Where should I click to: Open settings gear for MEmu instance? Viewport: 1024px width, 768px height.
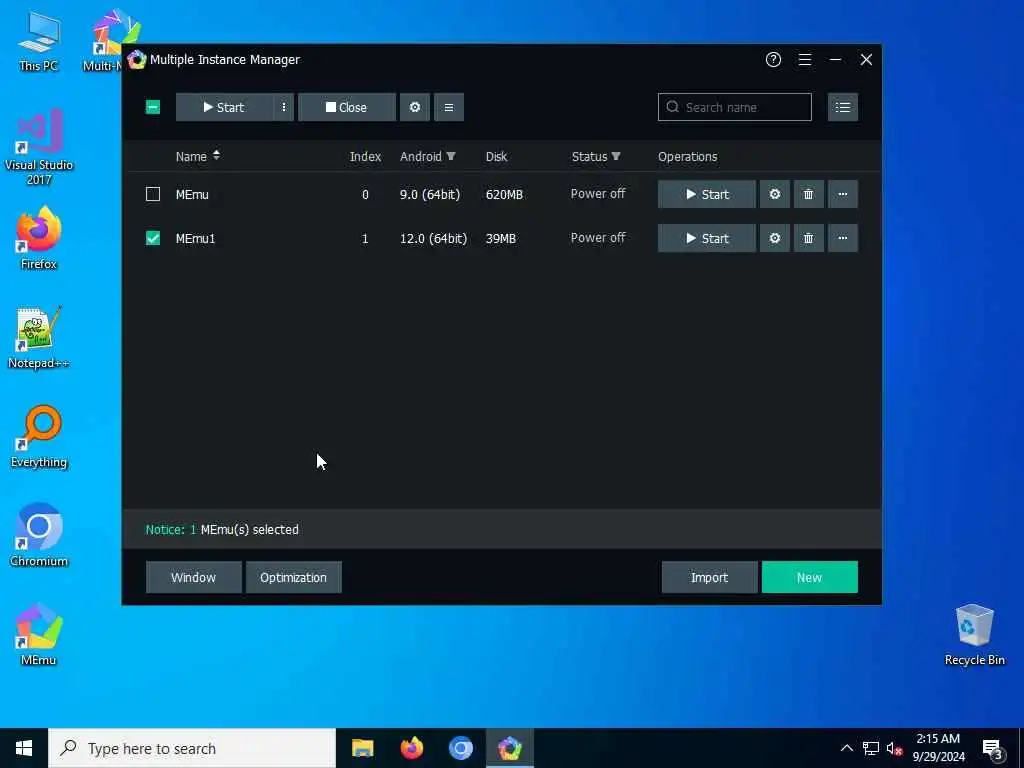click(775, 194)
